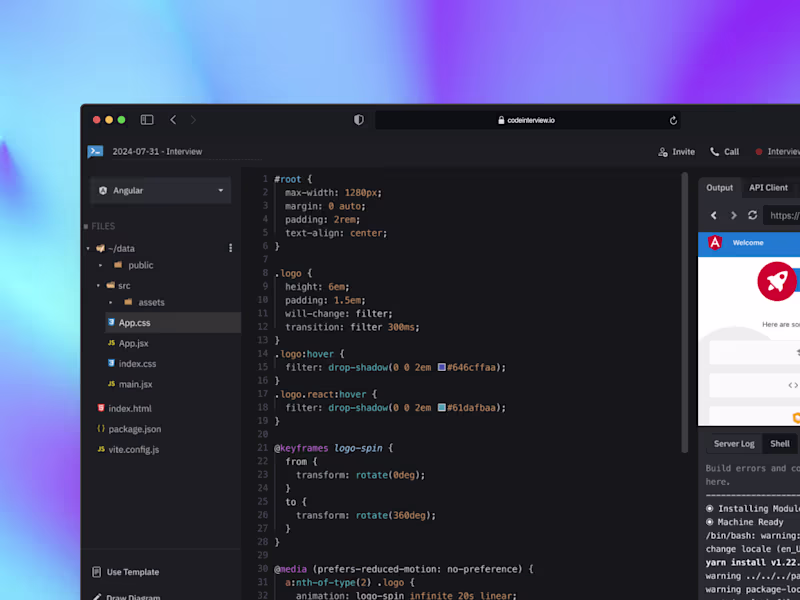The image size is (800, 600).
Task: Open vite.config.js file
Action: click(x=133, y=449)
